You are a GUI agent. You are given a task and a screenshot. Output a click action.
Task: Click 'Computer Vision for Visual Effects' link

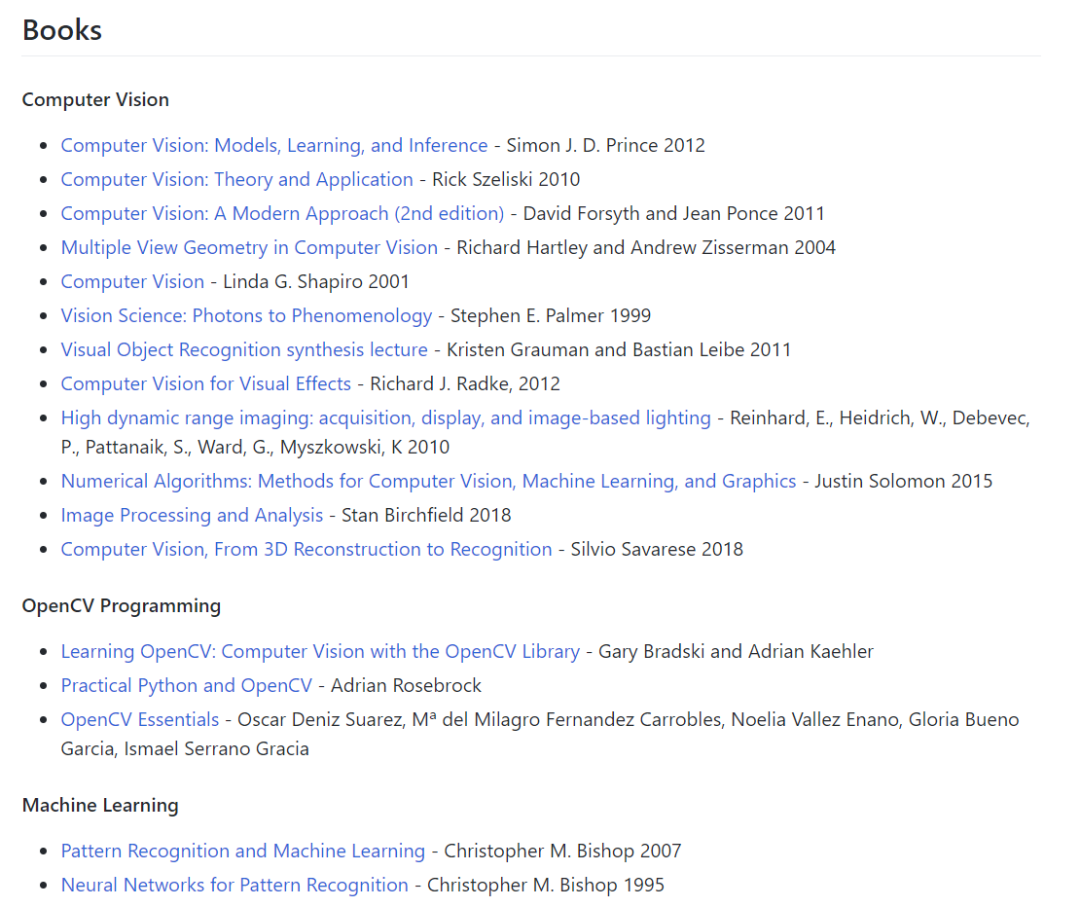[x=206, y=384]
